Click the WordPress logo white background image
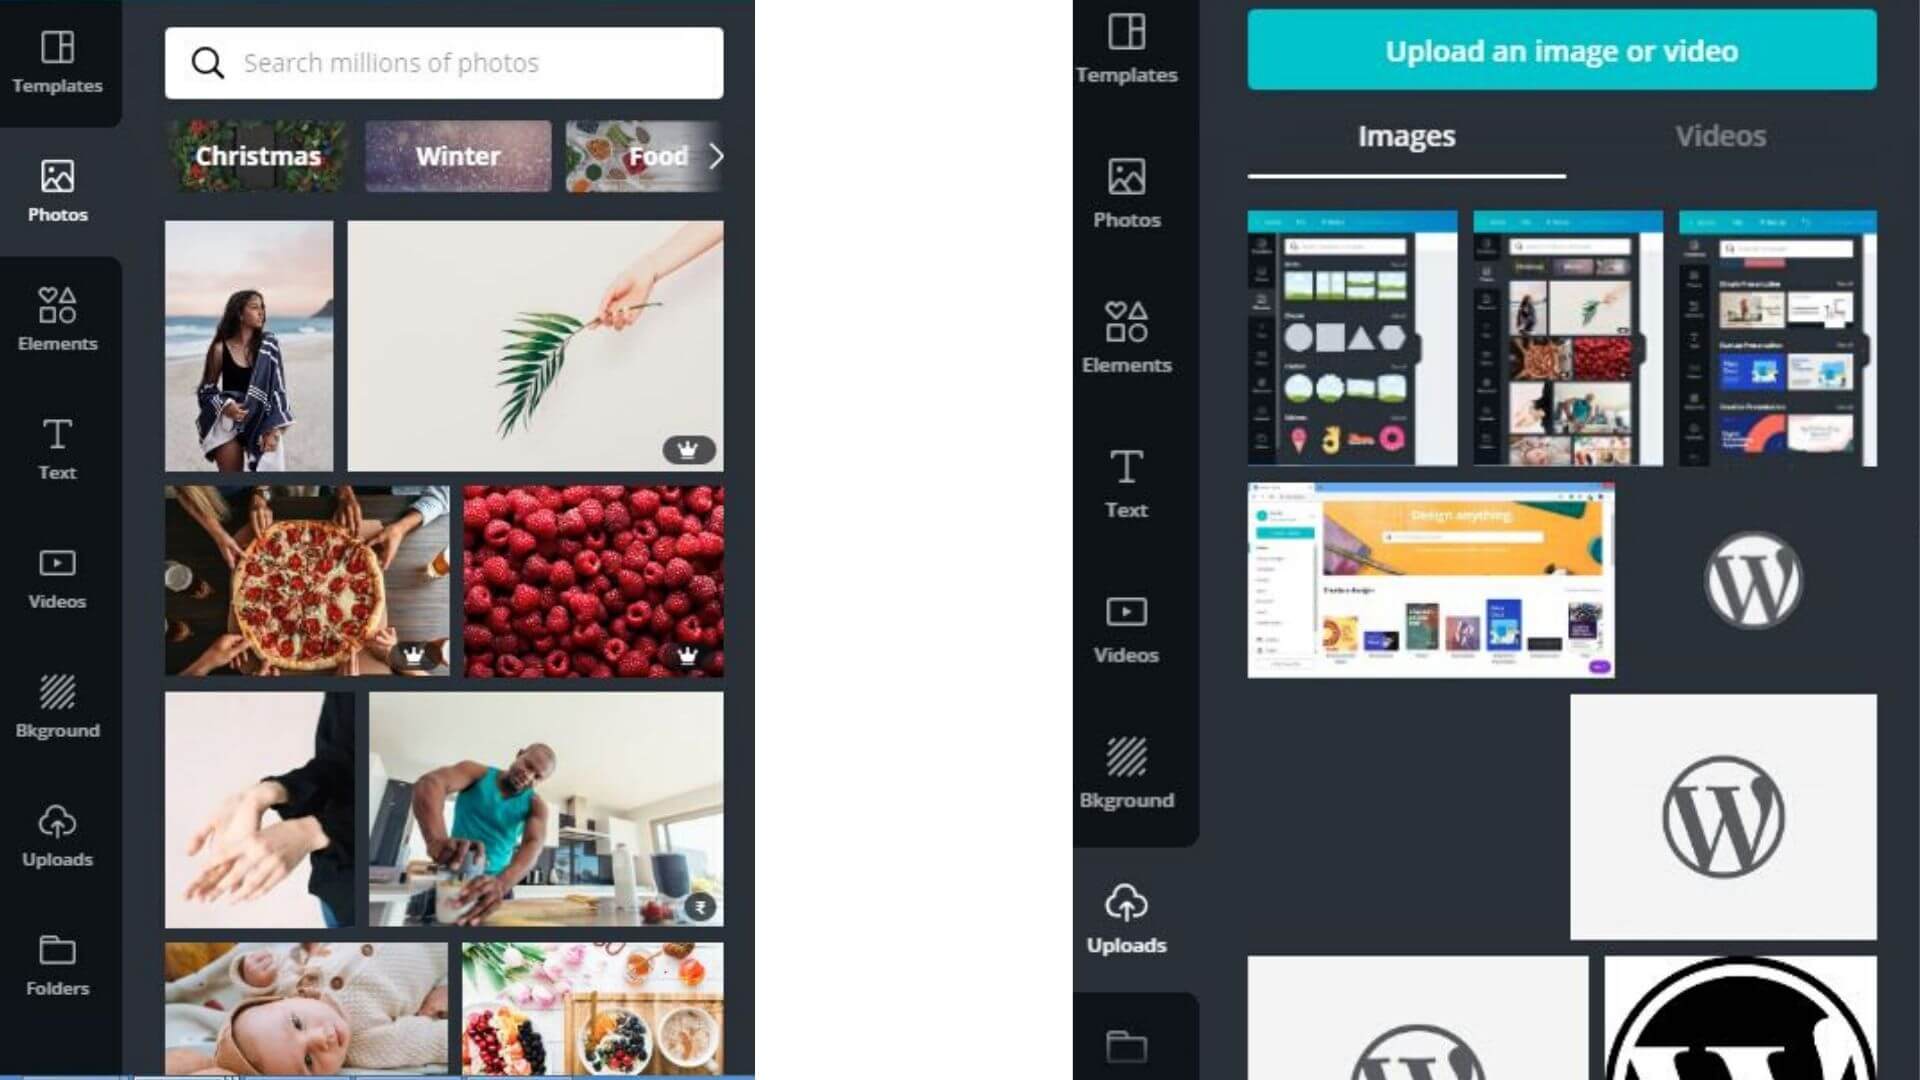 coord(1722,815)
